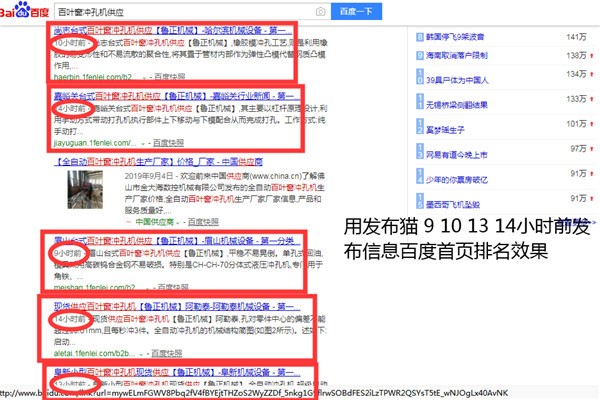This screenshot has height=400, width=600.
Task: Expand the dropdown arrow beside aletai.1fenlei.com
Action: point(141,354)
